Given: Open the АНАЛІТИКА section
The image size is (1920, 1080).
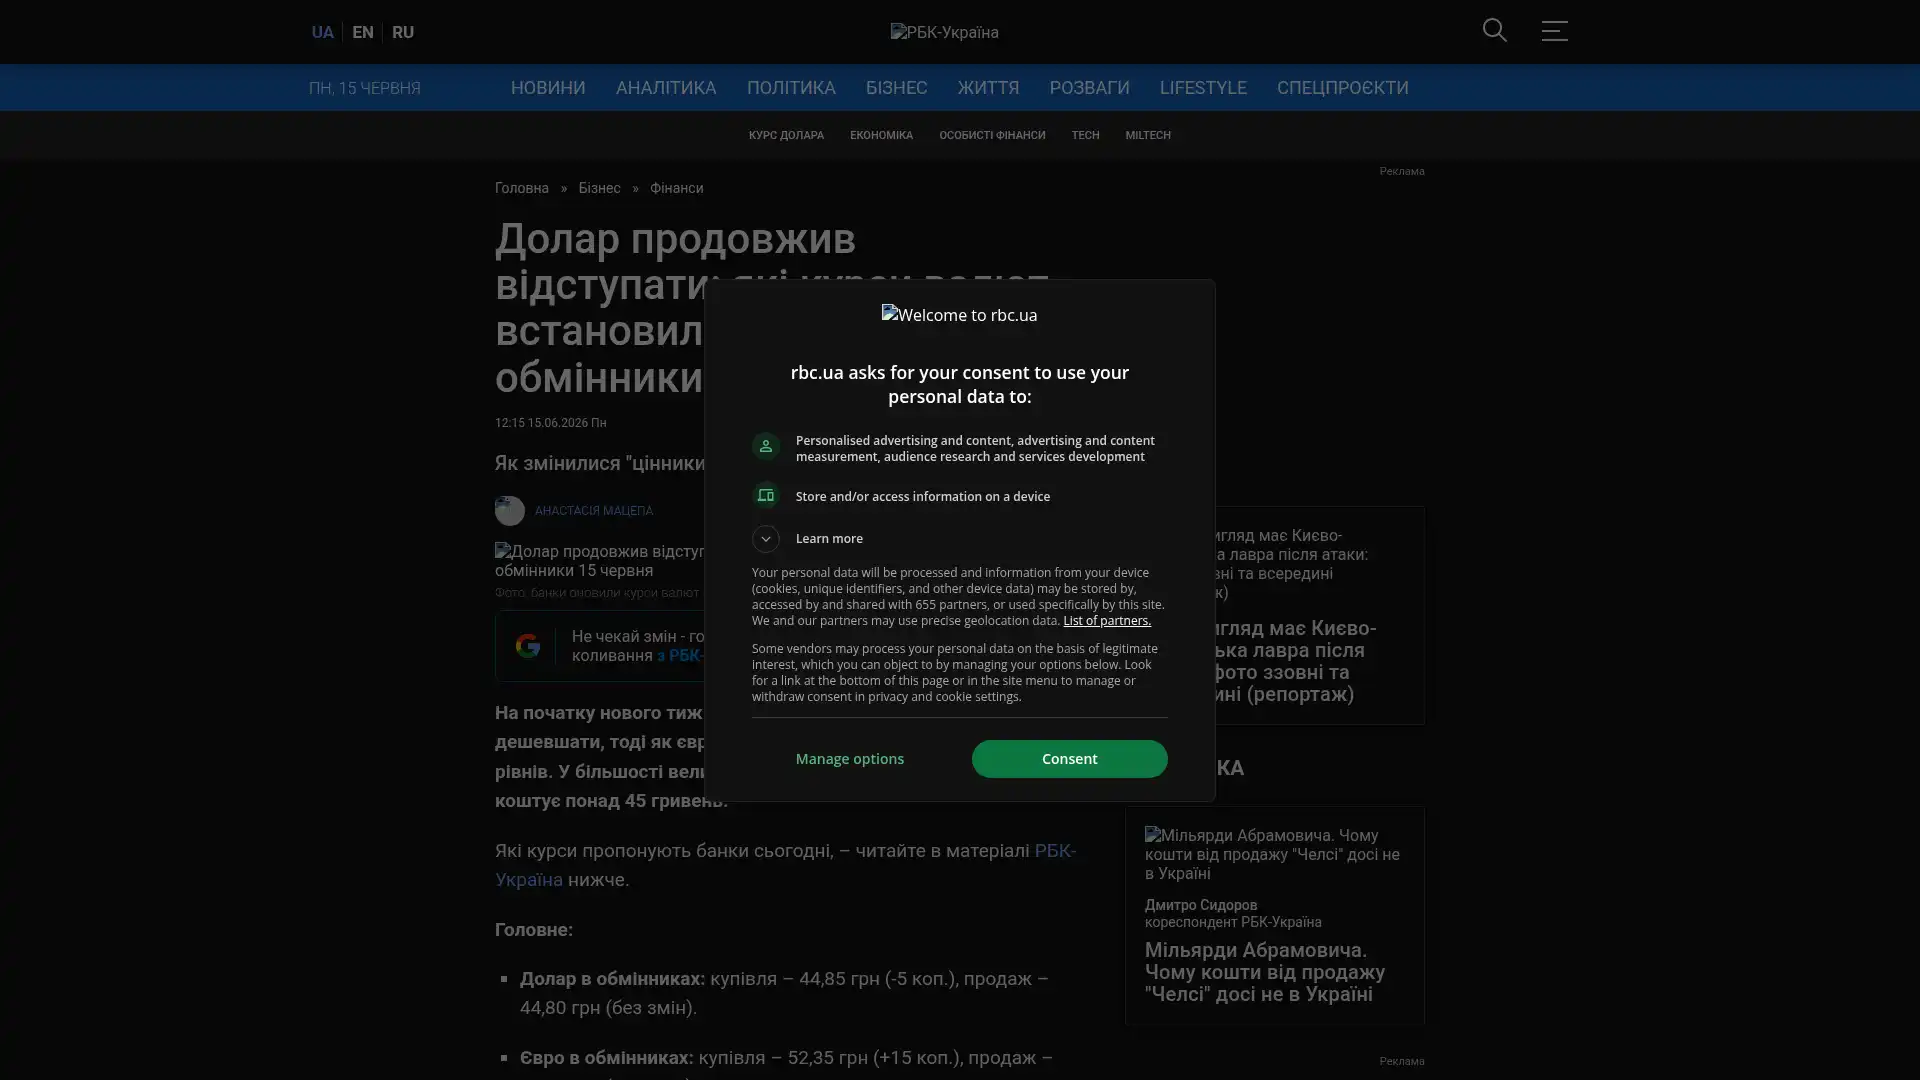Looking at the screenshot, I should pyautogui.click(x=666, y=88).
